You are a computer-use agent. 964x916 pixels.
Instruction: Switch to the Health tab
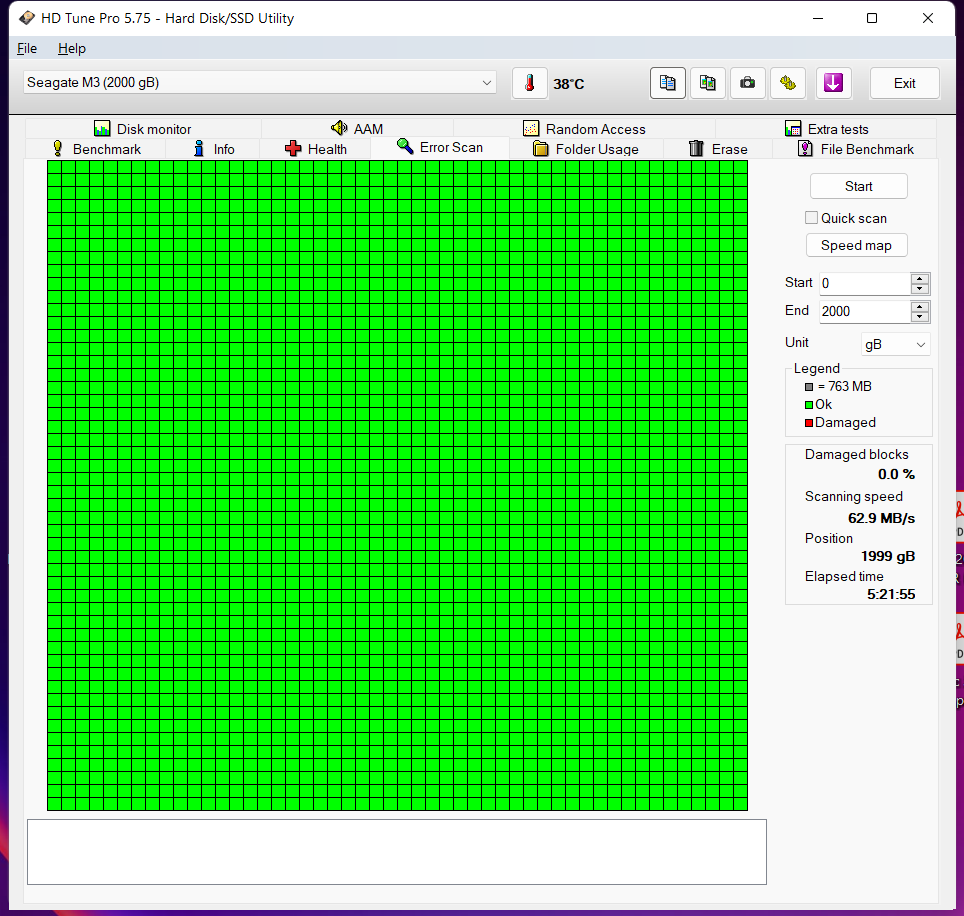click(x=316, y=149)
